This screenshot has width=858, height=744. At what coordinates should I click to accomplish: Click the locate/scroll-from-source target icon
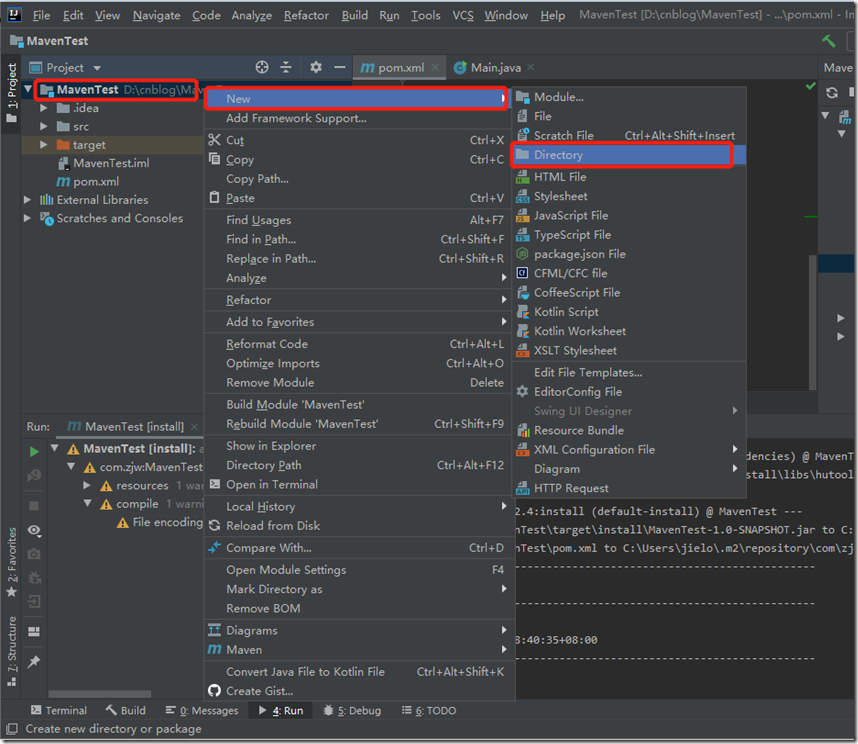tap(262, 67)
